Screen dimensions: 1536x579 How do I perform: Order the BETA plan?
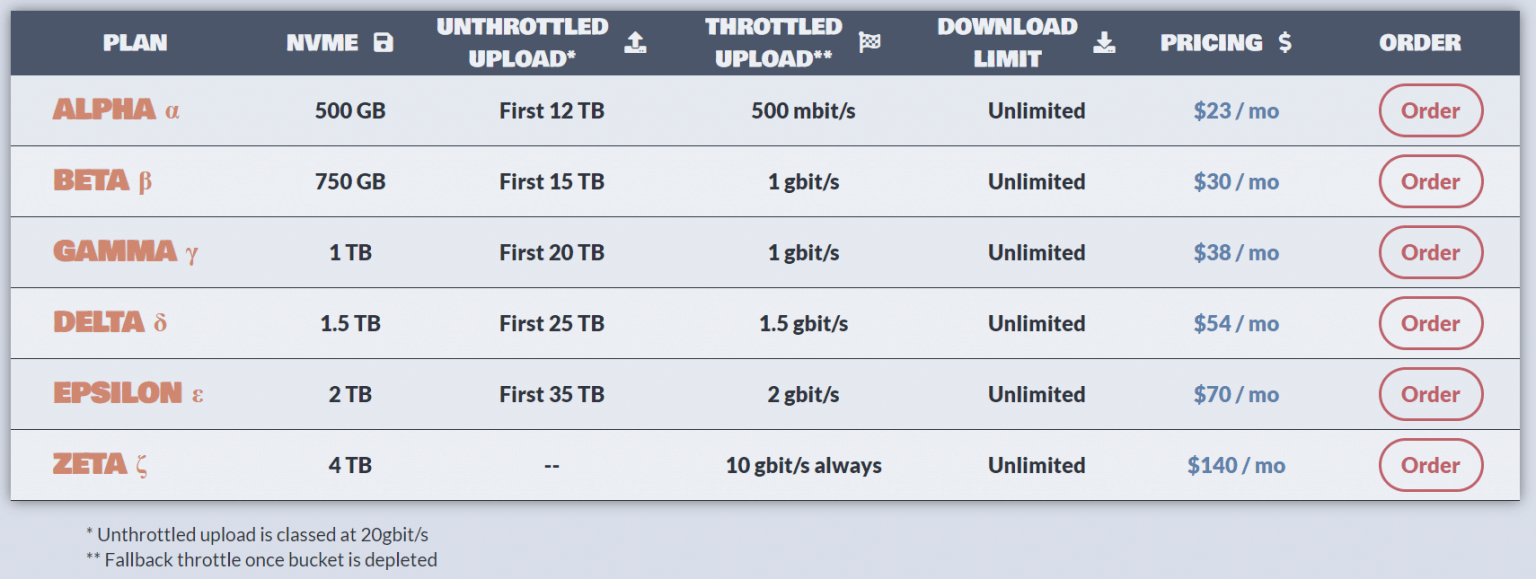click(1430, 181)
